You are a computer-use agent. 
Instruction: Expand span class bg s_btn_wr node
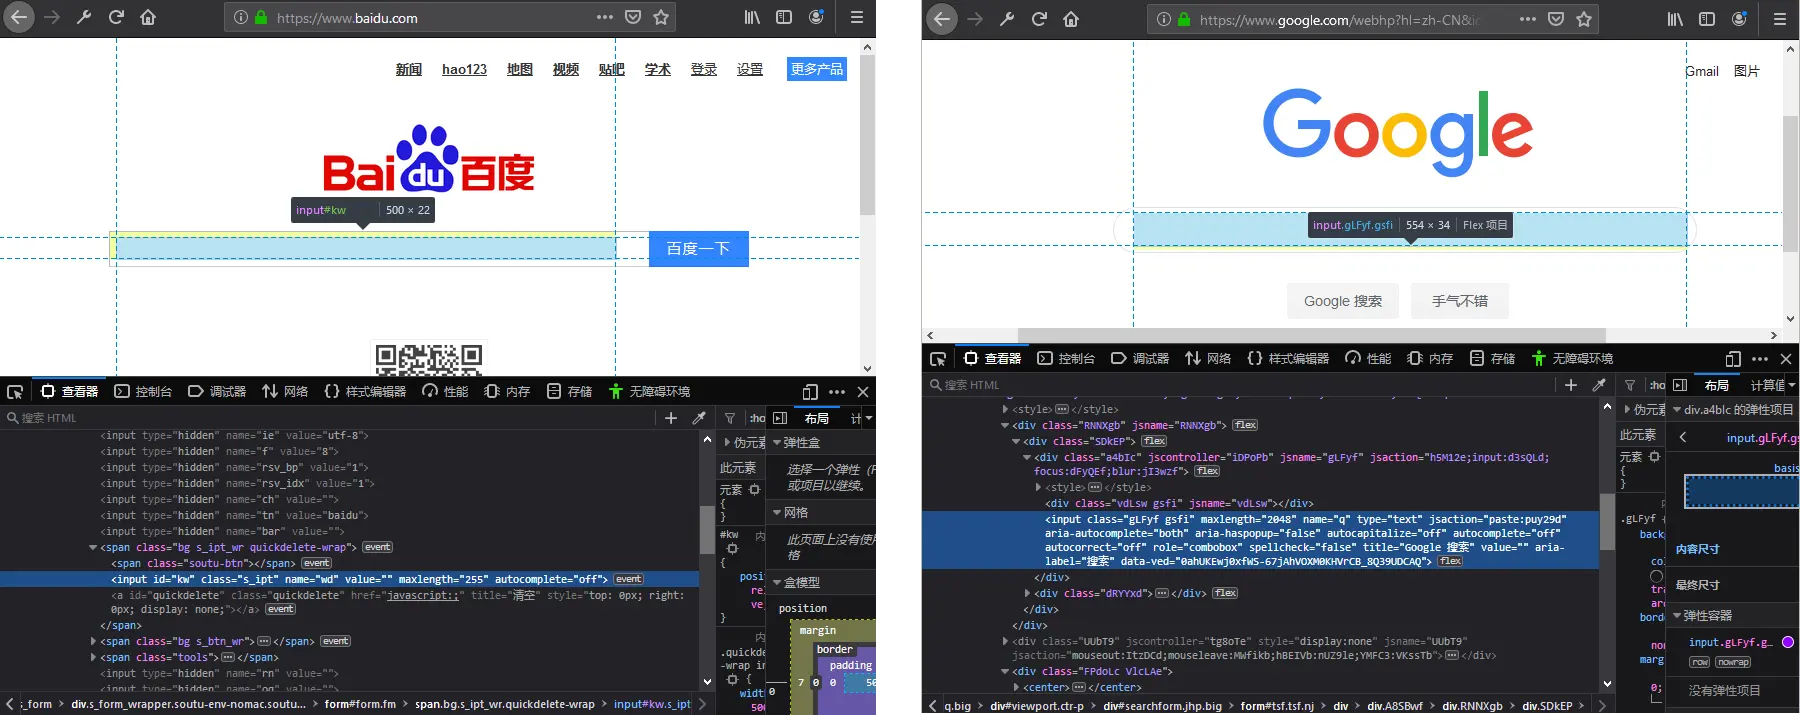[93, 641]
